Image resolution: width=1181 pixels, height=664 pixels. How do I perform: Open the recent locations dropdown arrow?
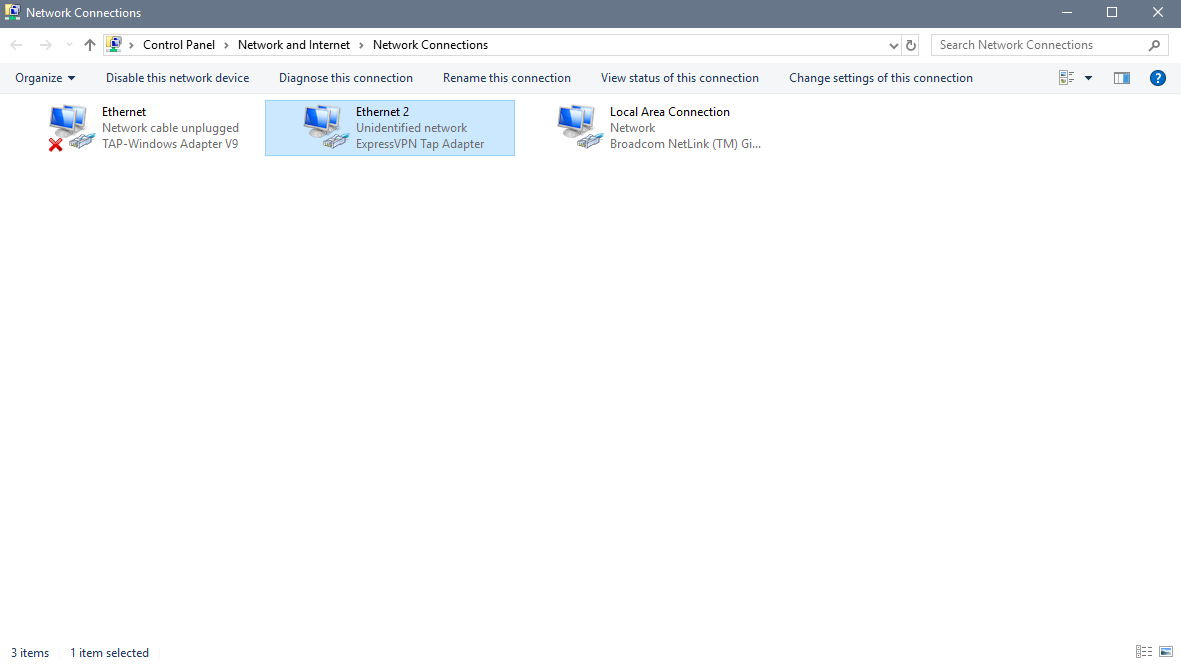pyautogui.click(x=69, y=45)
